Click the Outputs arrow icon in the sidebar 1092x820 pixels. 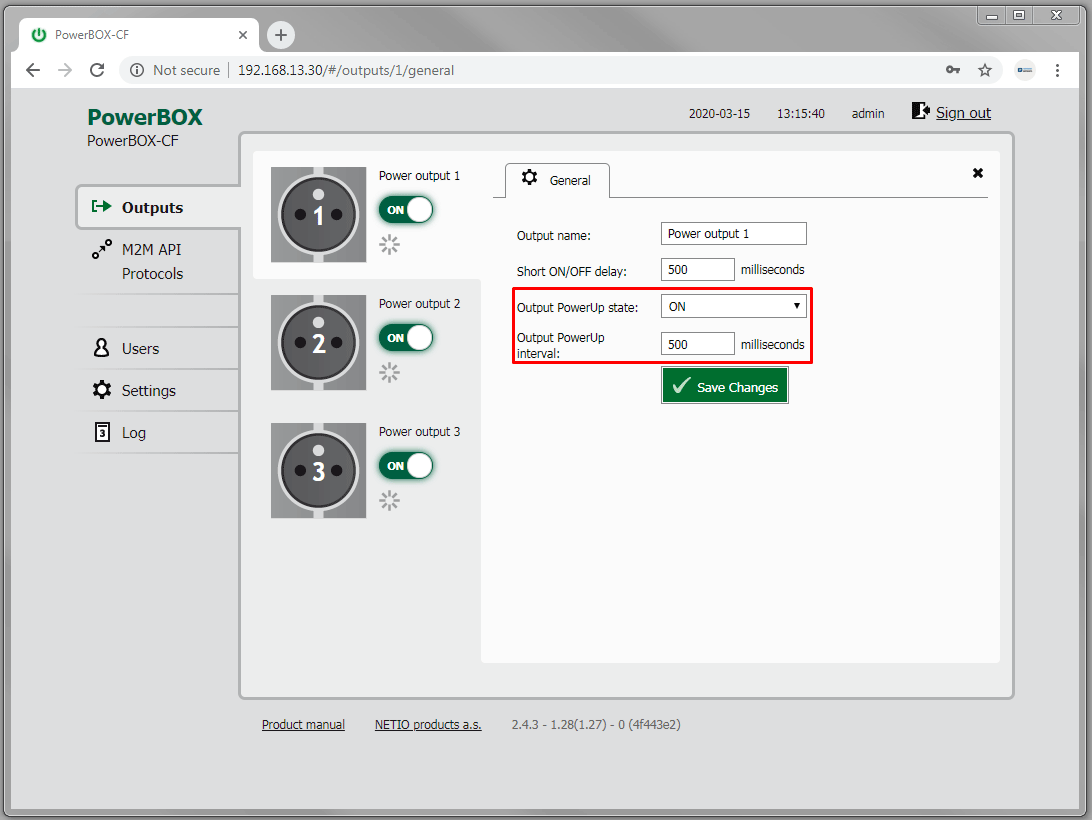pyautogui.click(x=102, y=206)
